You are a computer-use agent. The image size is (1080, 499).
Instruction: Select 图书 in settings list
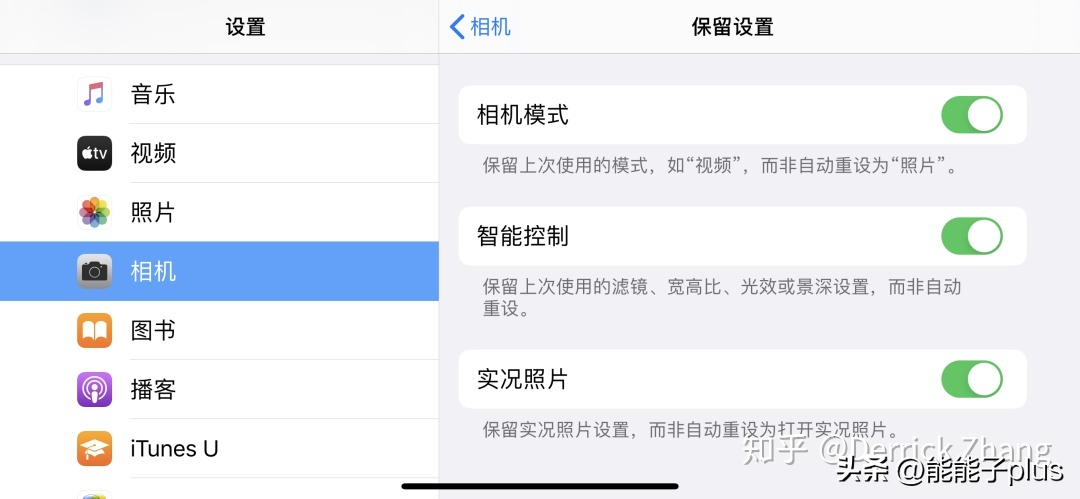pos(219,330)
